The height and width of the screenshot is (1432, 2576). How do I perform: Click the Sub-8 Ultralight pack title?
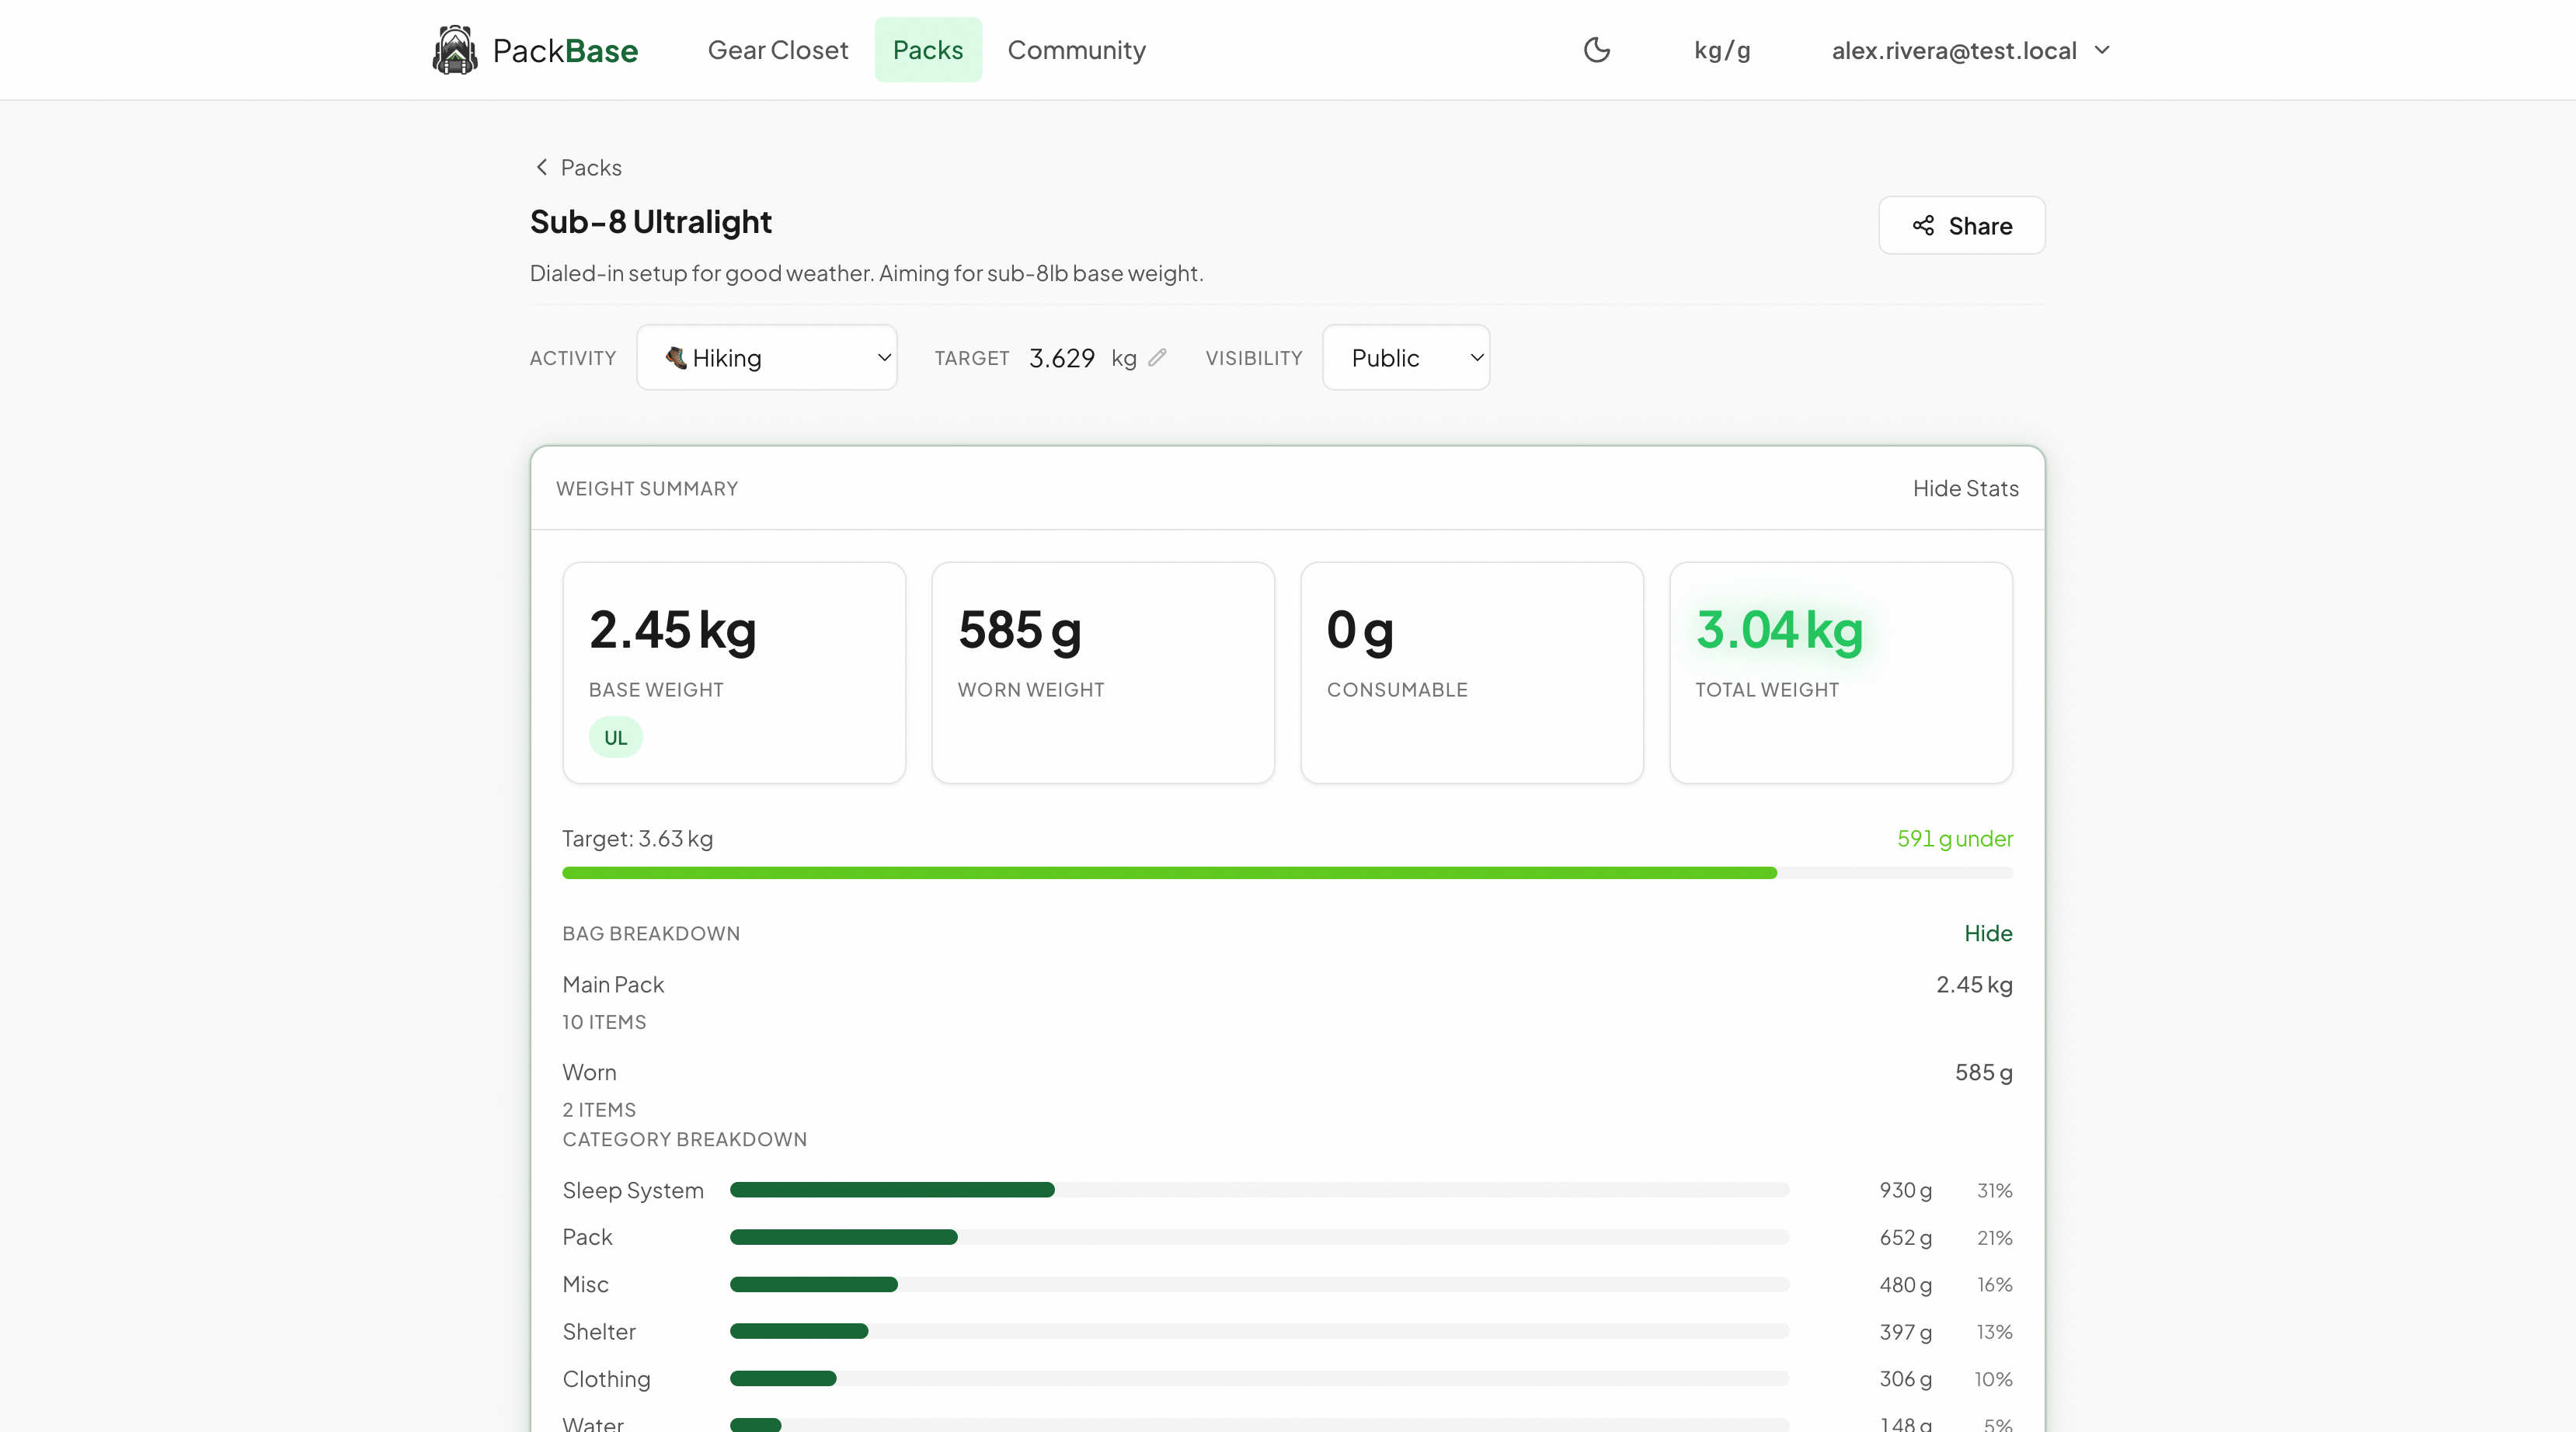point(651,221)
